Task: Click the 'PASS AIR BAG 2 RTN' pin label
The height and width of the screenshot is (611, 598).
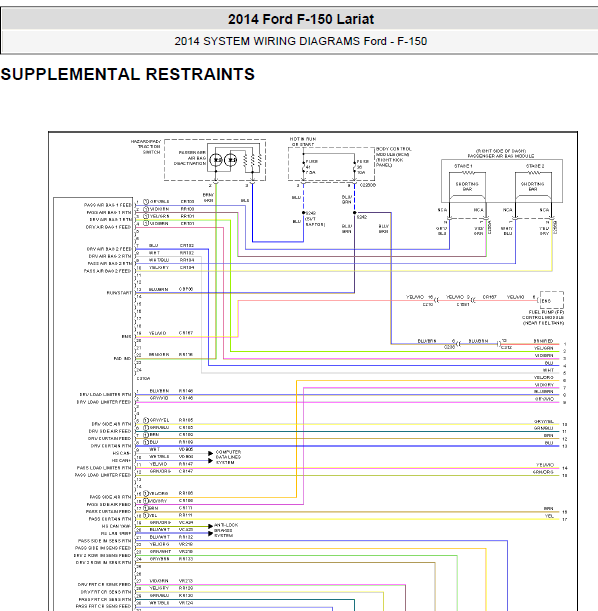Action: pos(109,263)
